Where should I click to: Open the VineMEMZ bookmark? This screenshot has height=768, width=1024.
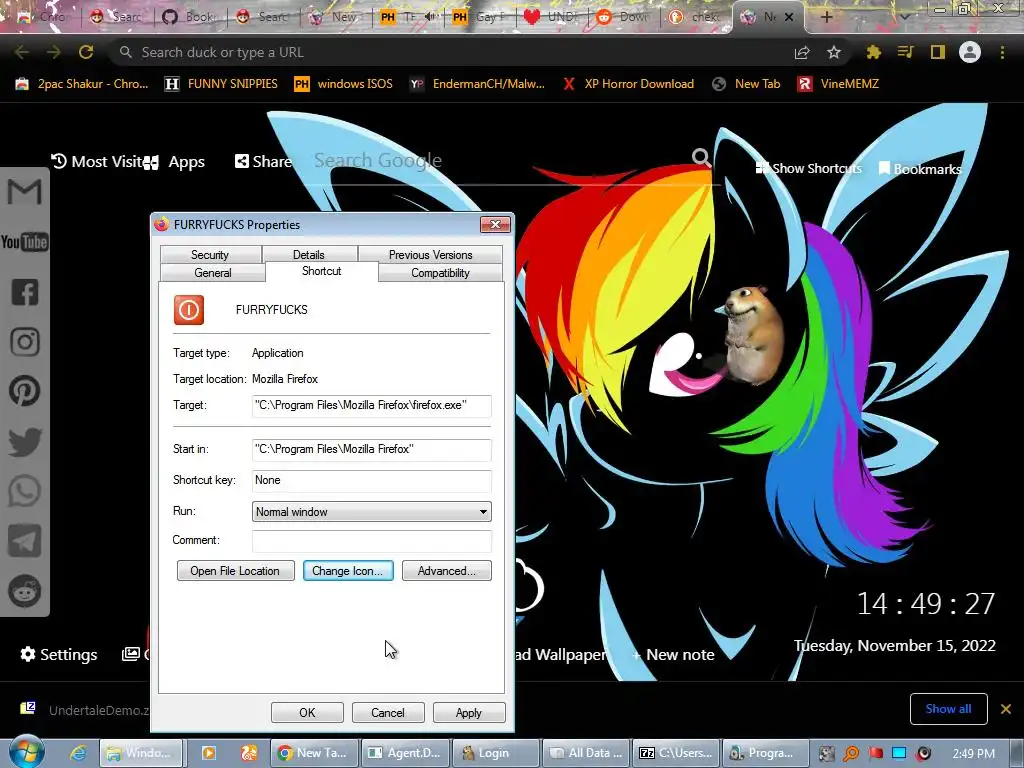pyautogui.click(x=838, y=84)
